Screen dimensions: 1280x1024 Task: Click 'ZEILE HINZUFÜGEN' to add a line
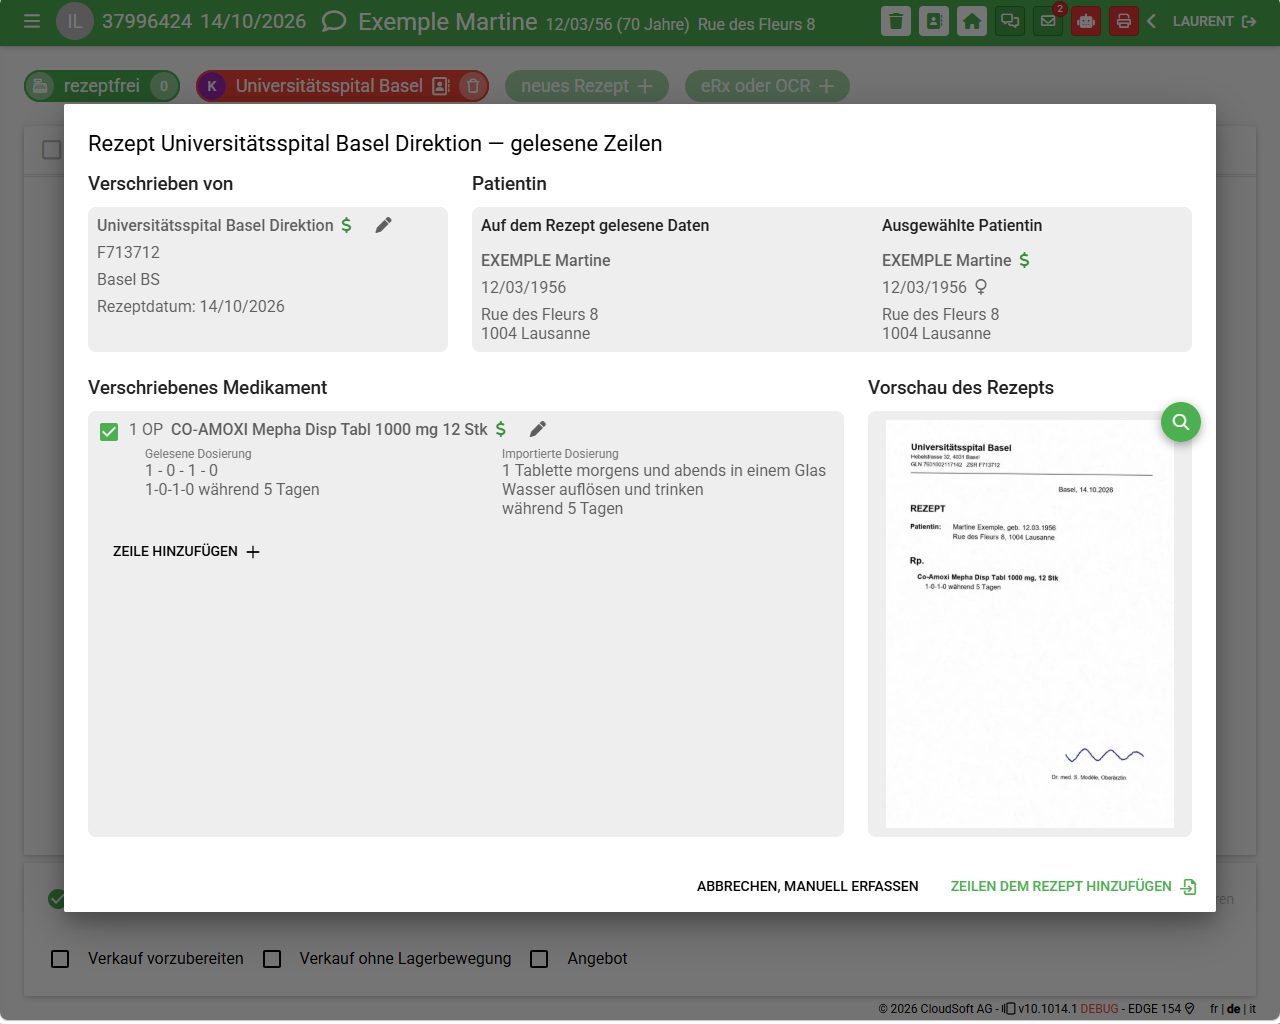click(186, 552)
